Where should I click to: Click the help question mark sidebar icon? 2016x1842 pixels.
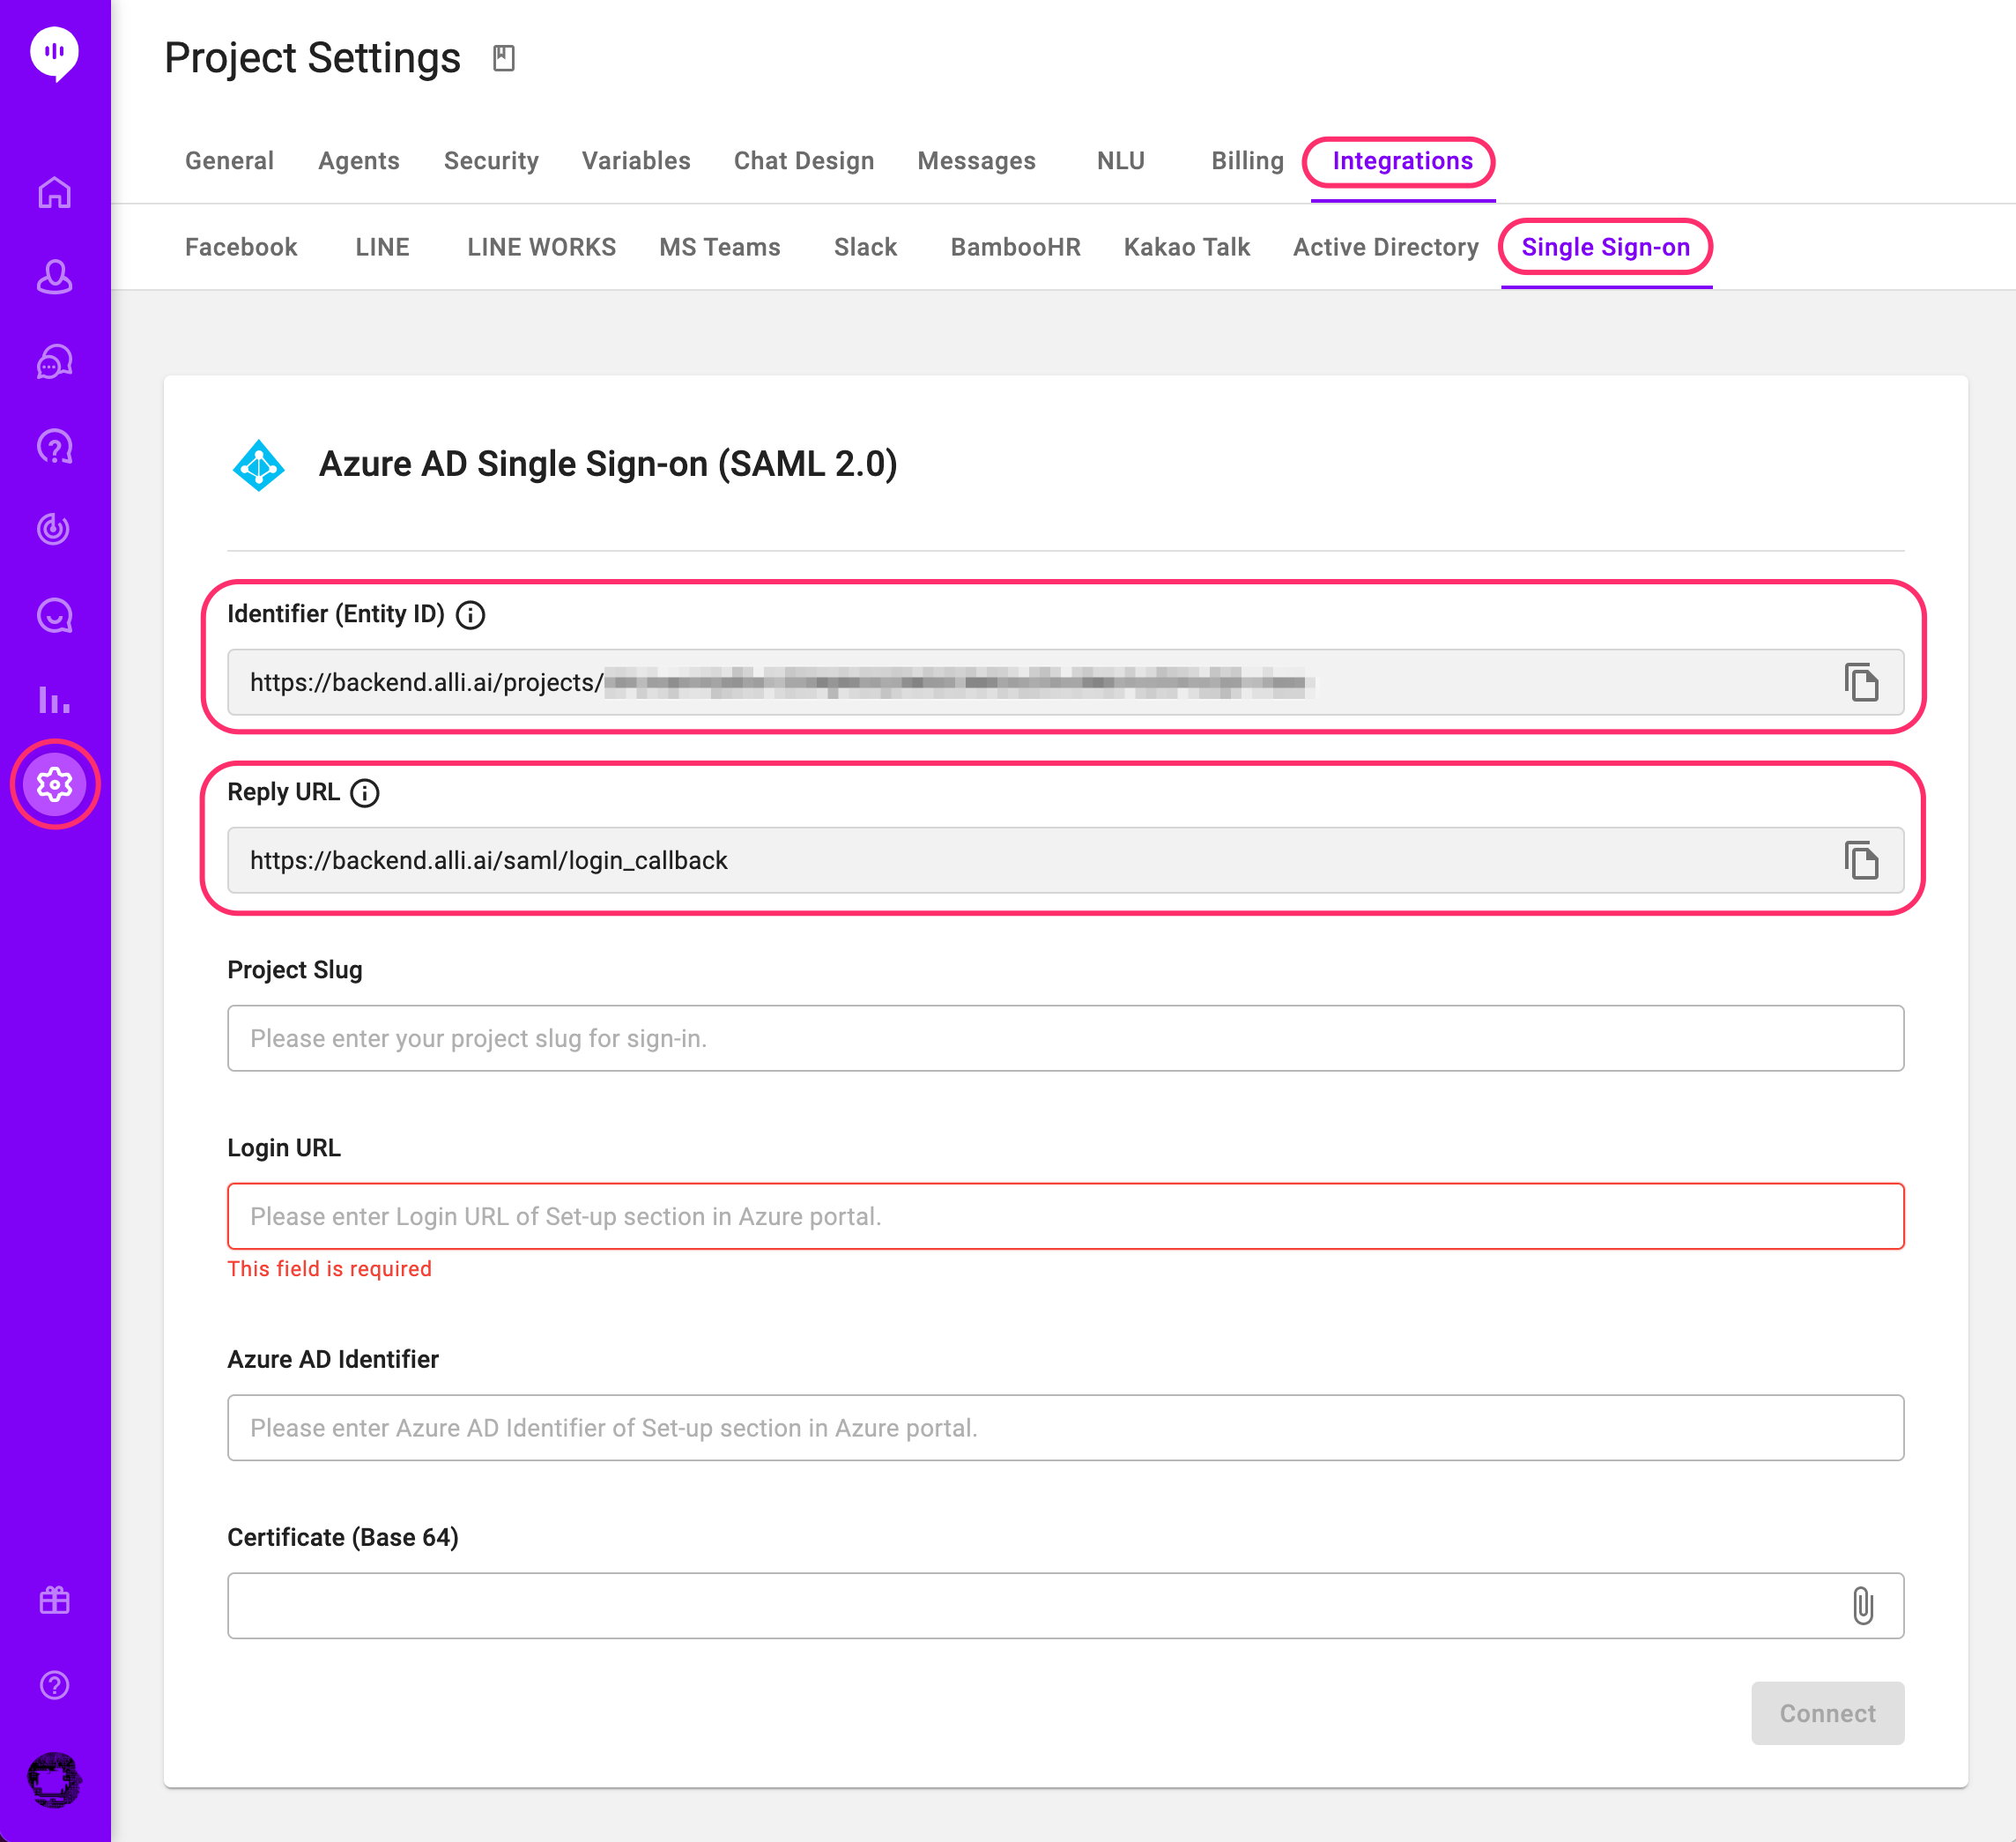[54, 1685]
